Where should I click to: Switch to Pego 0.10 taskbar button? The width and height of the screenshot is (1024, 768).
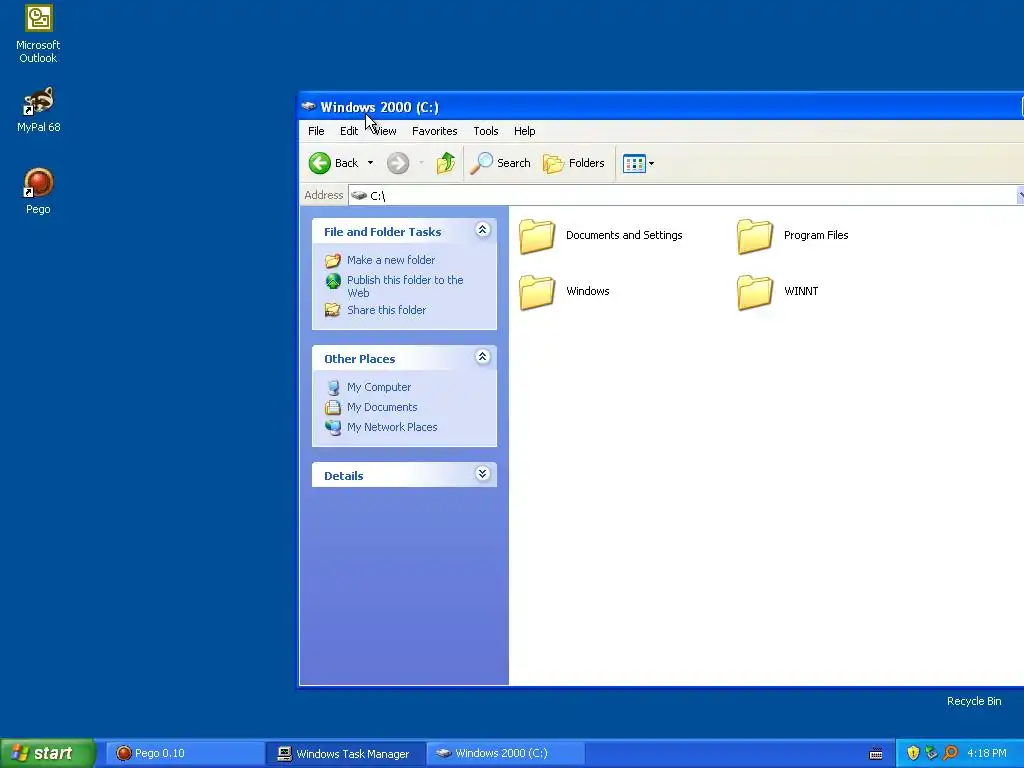[184, 753]
